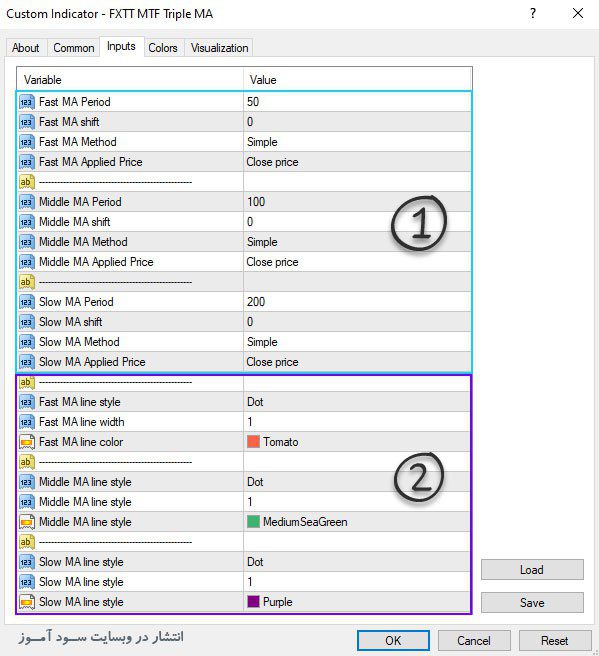Edit the Slow MA Period value 200
This screenshot has height=656, width=599.
coord(358,302)
